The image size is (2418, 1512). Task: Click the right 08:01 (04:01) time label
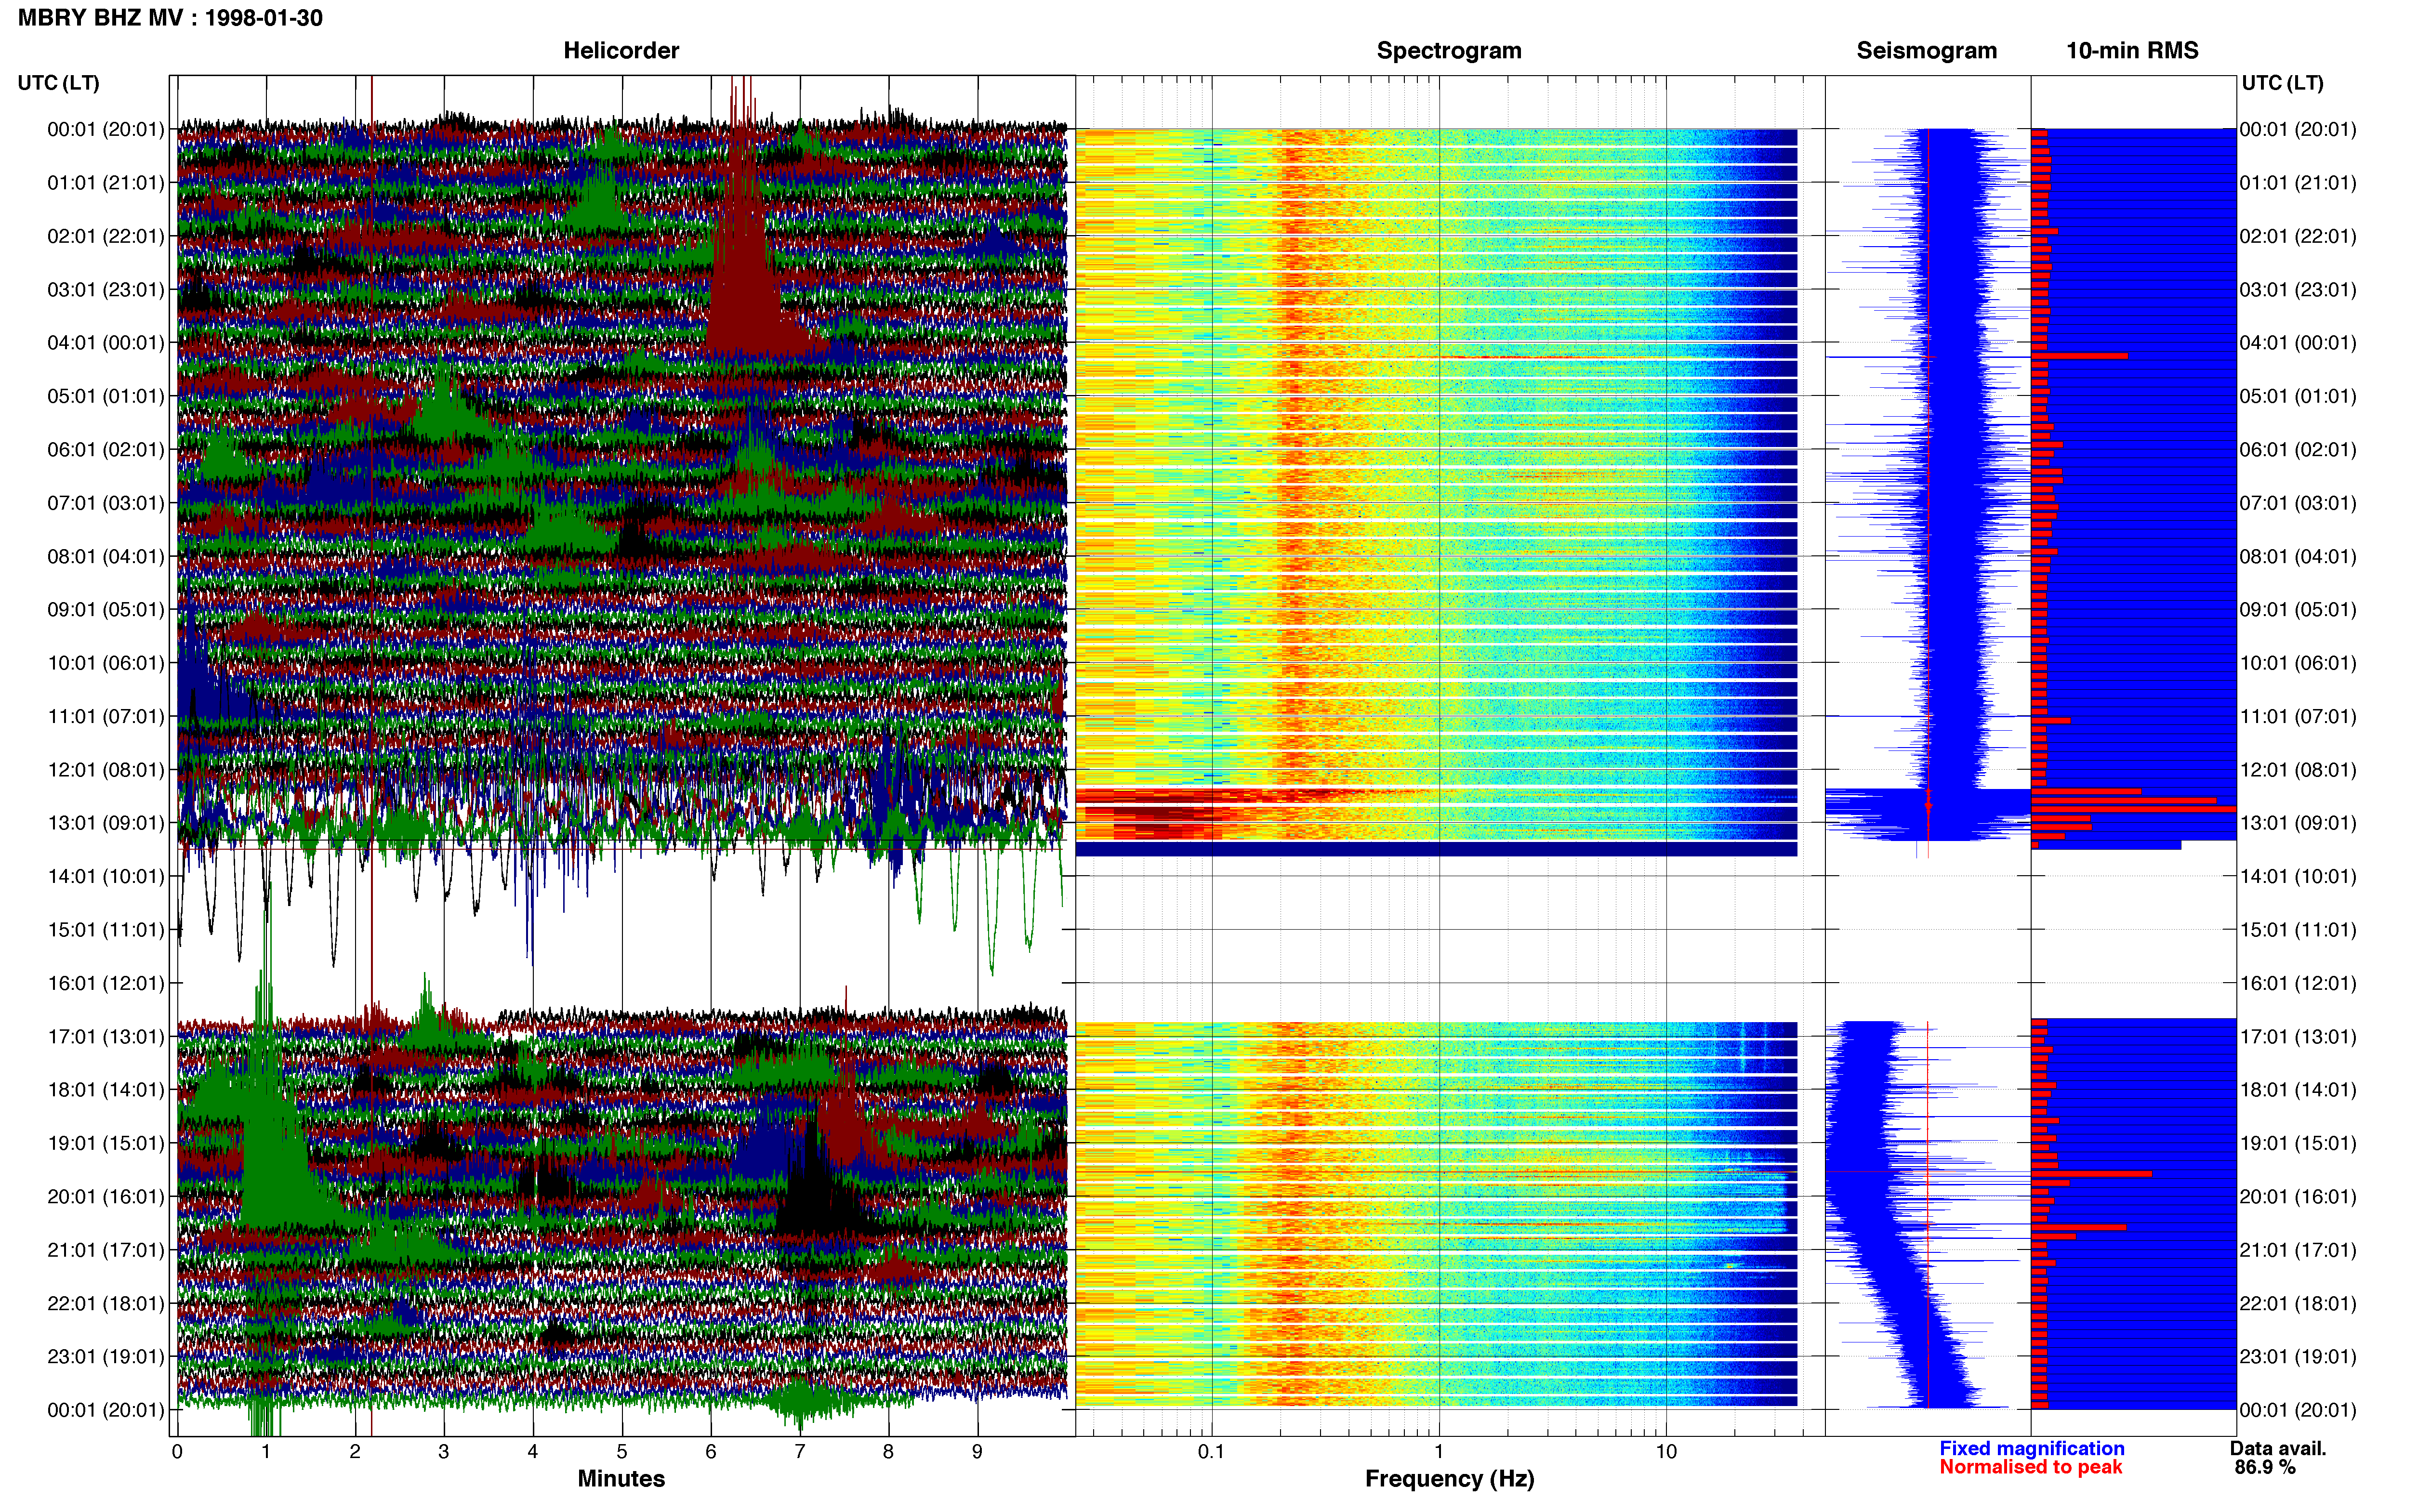click(x=2298, y=556)
